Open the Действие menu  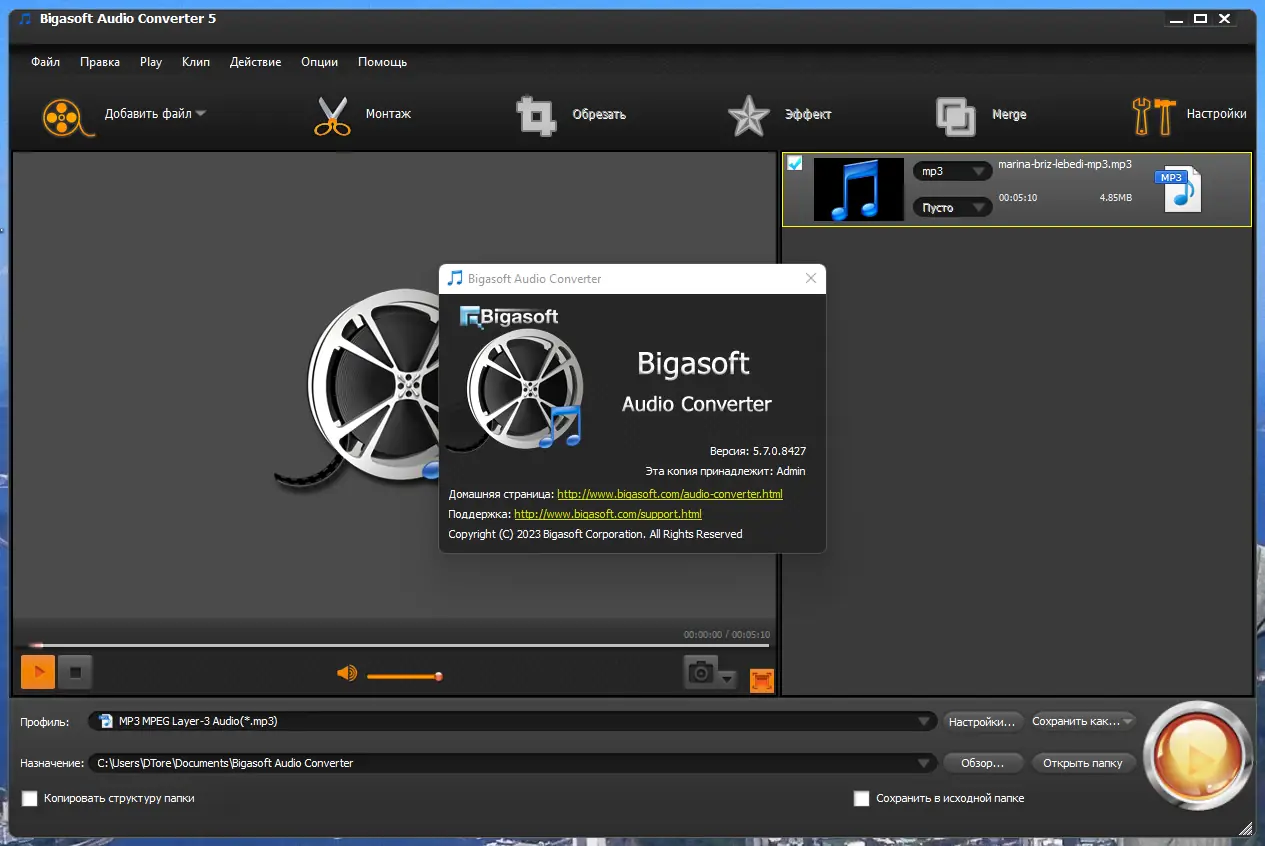point(255,62)
